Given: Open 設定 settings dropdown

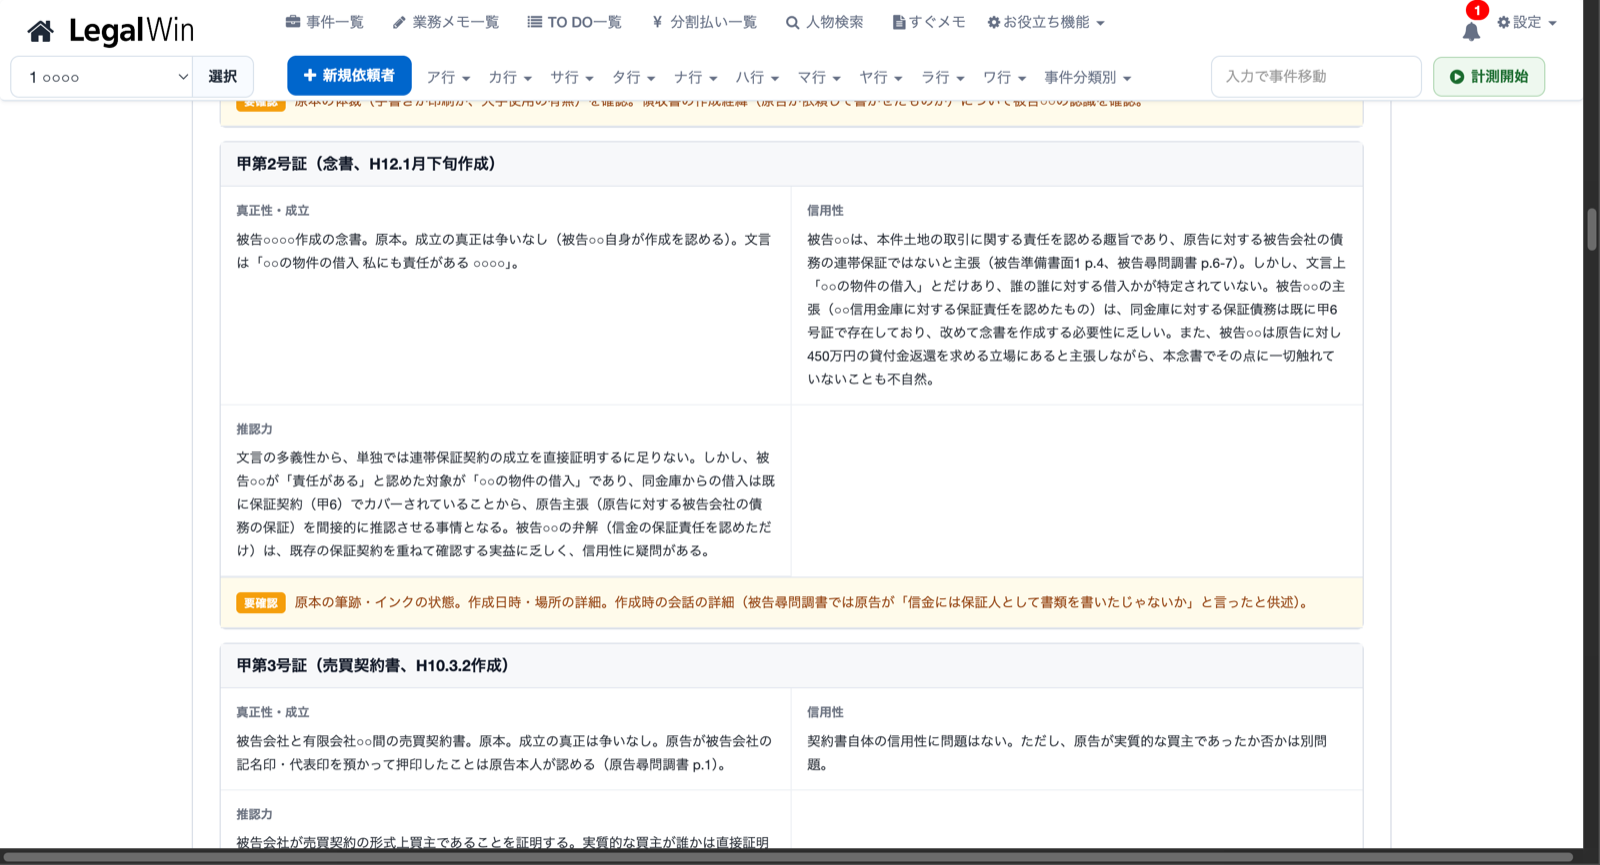Looking at the screenshot, I should coord(1526,22).
